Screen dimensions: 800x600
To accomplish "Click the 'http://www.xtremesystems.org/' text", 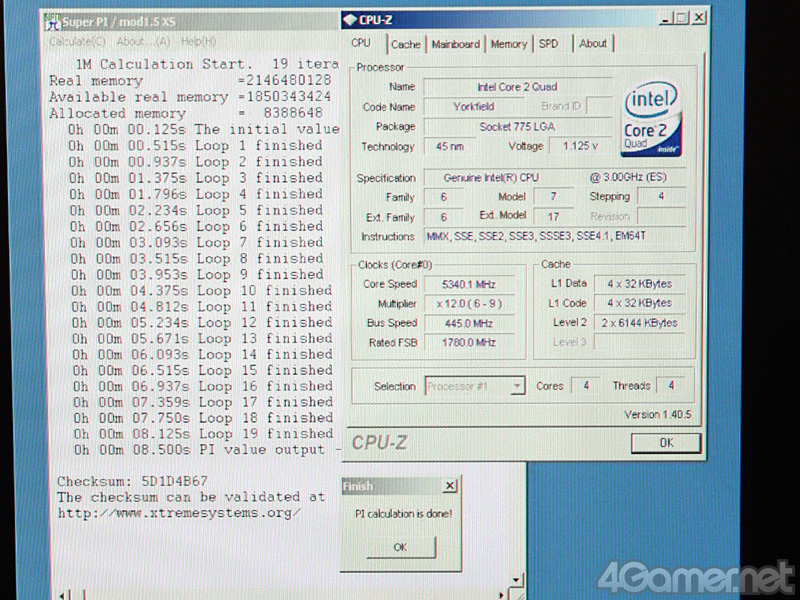I will pos(179,513).
